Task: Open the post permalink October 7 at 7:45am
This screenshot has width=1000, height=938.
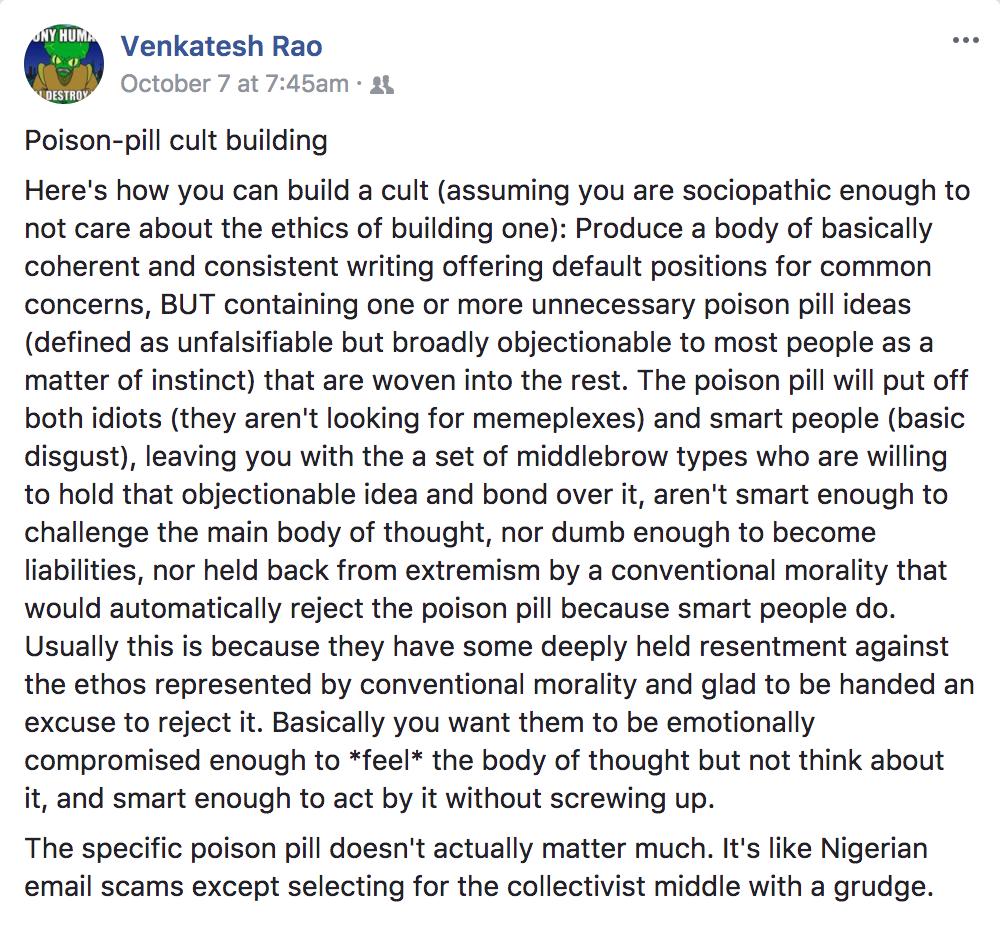Action: (235, 84)
